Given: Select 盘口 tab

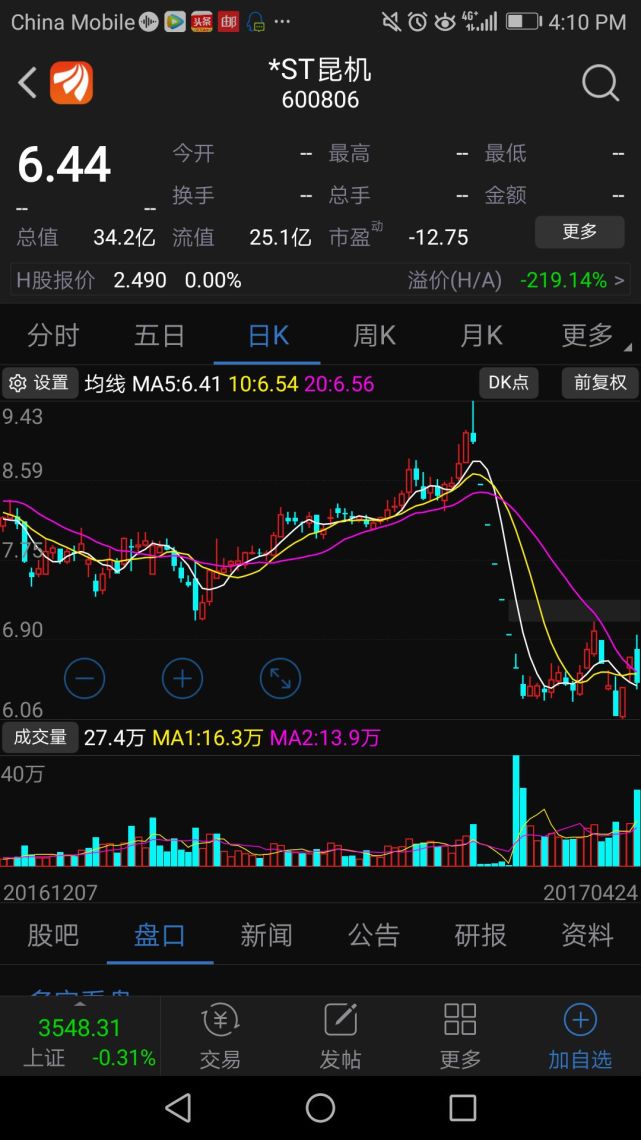Looking at the screenshot, I should [160, 936].
